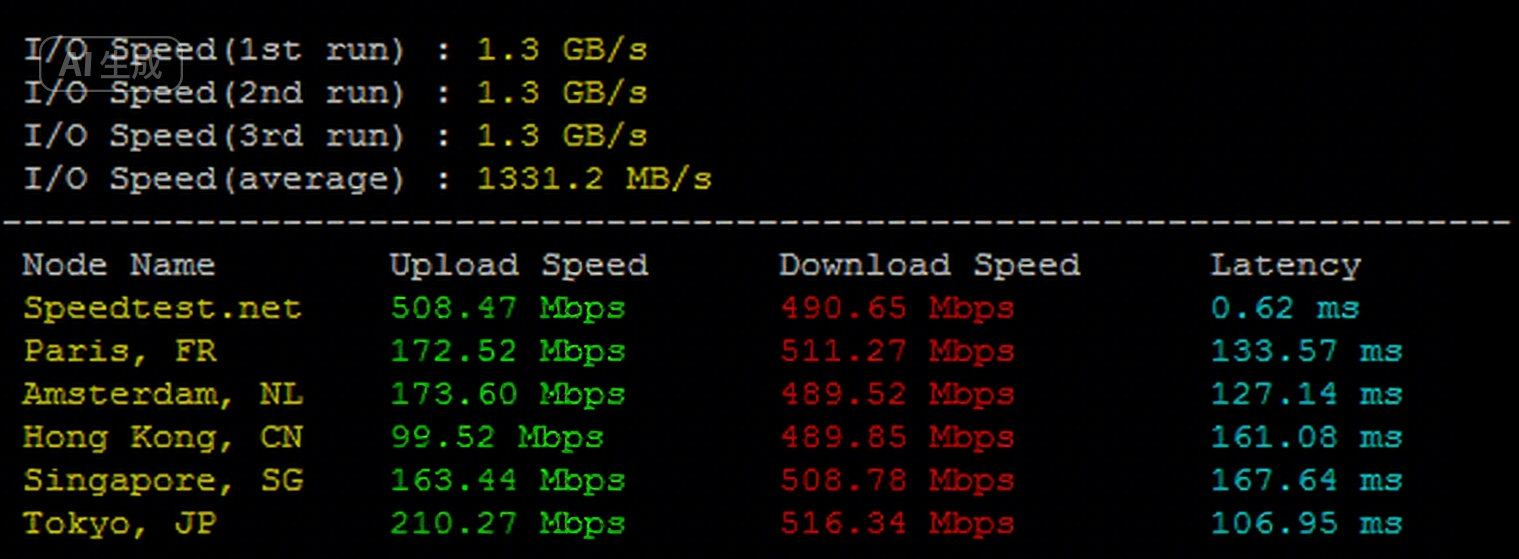Select the Speedtest.net node name

(x=162, y=308)
